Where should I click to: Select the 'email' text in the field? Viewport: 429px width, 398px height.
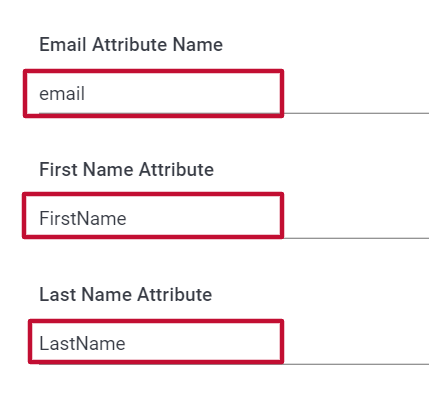(62, 94)
